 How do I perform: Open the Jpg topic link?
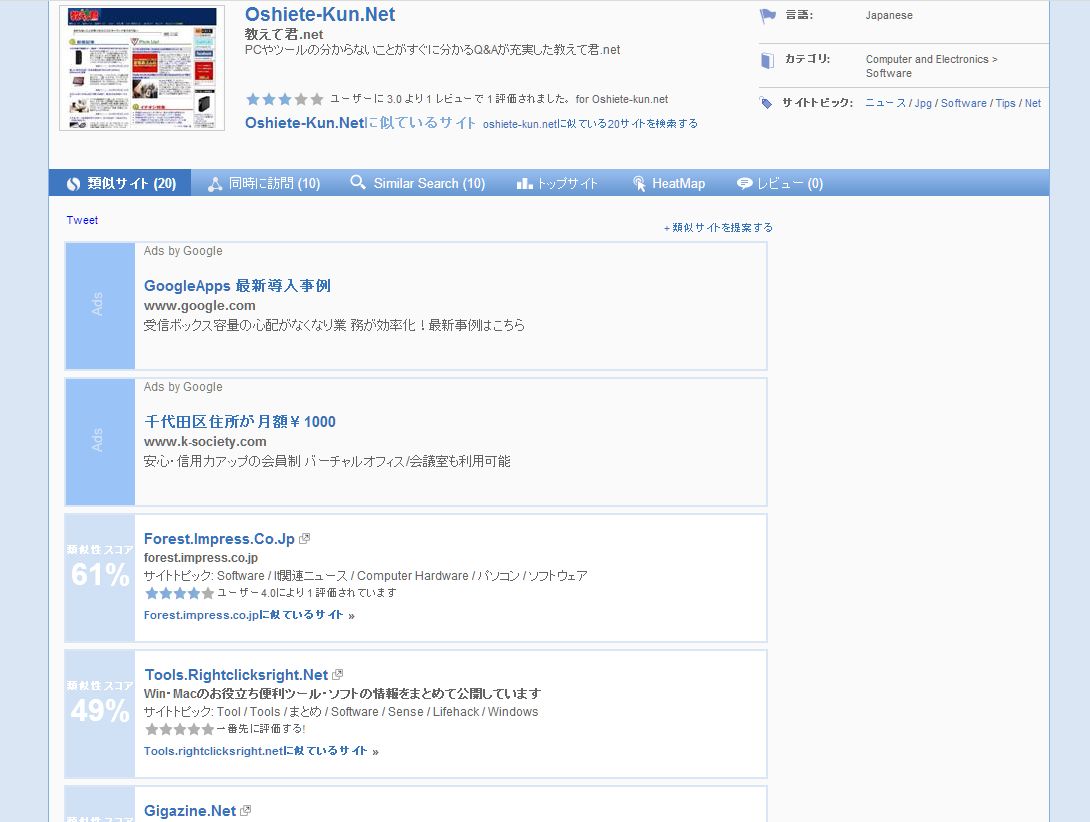[x=923, y=103]
